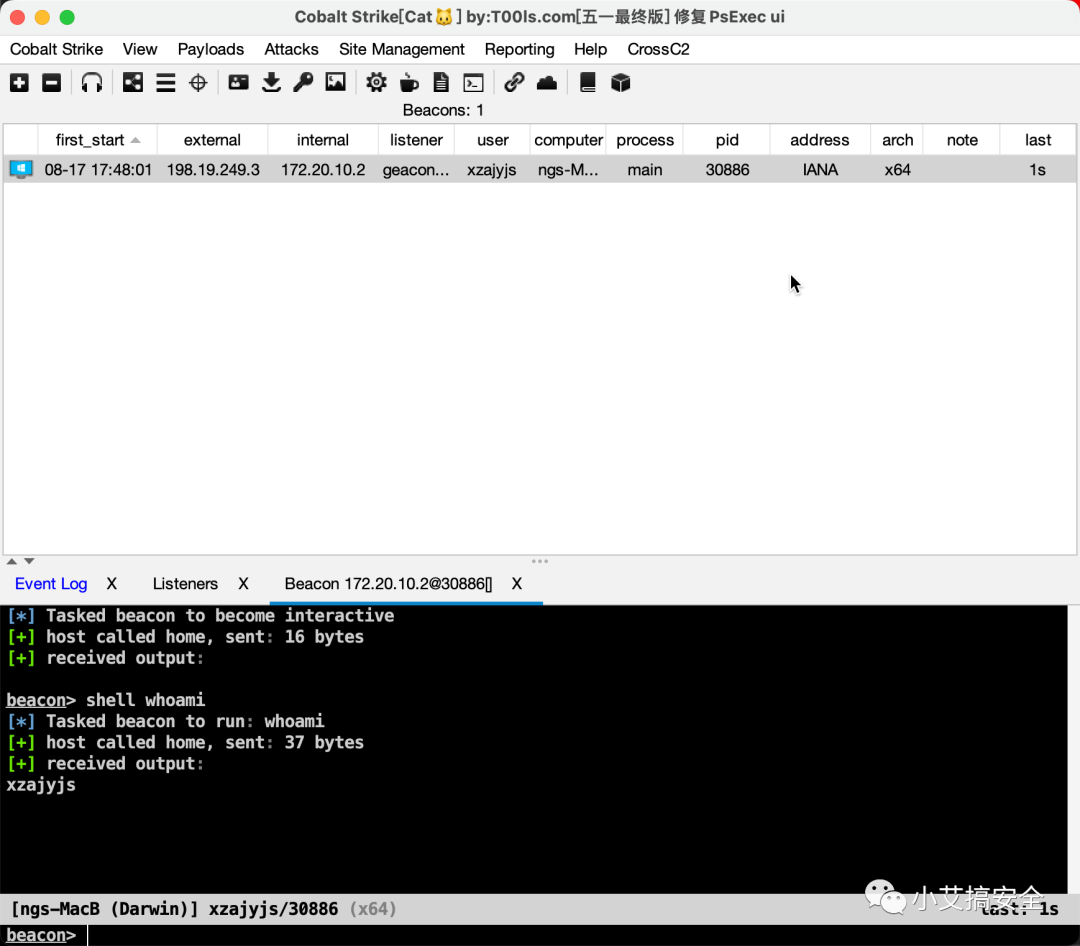Expand panel with down arrow on divider
Viewport: 1080px width, 946px height.
(x=29, y=562)
